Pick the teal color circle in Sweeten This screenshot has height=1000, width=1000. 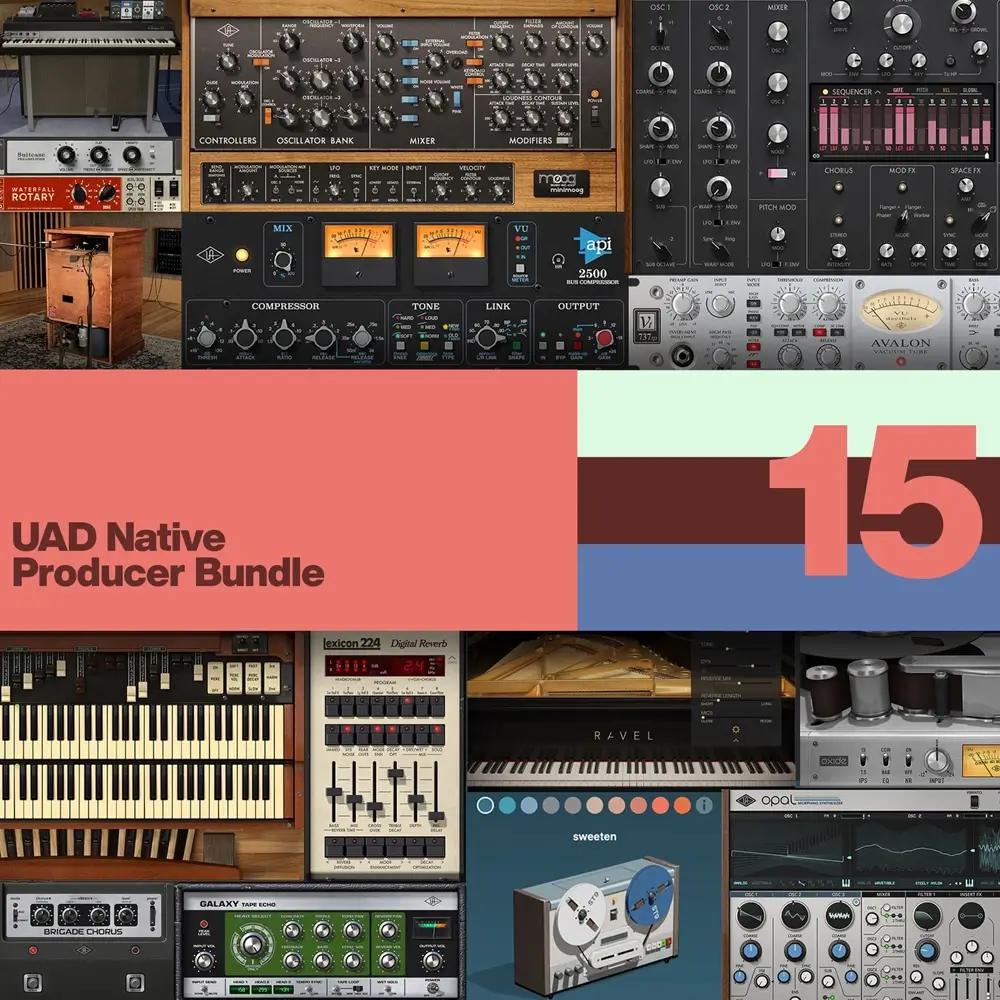tap(507, 805)
